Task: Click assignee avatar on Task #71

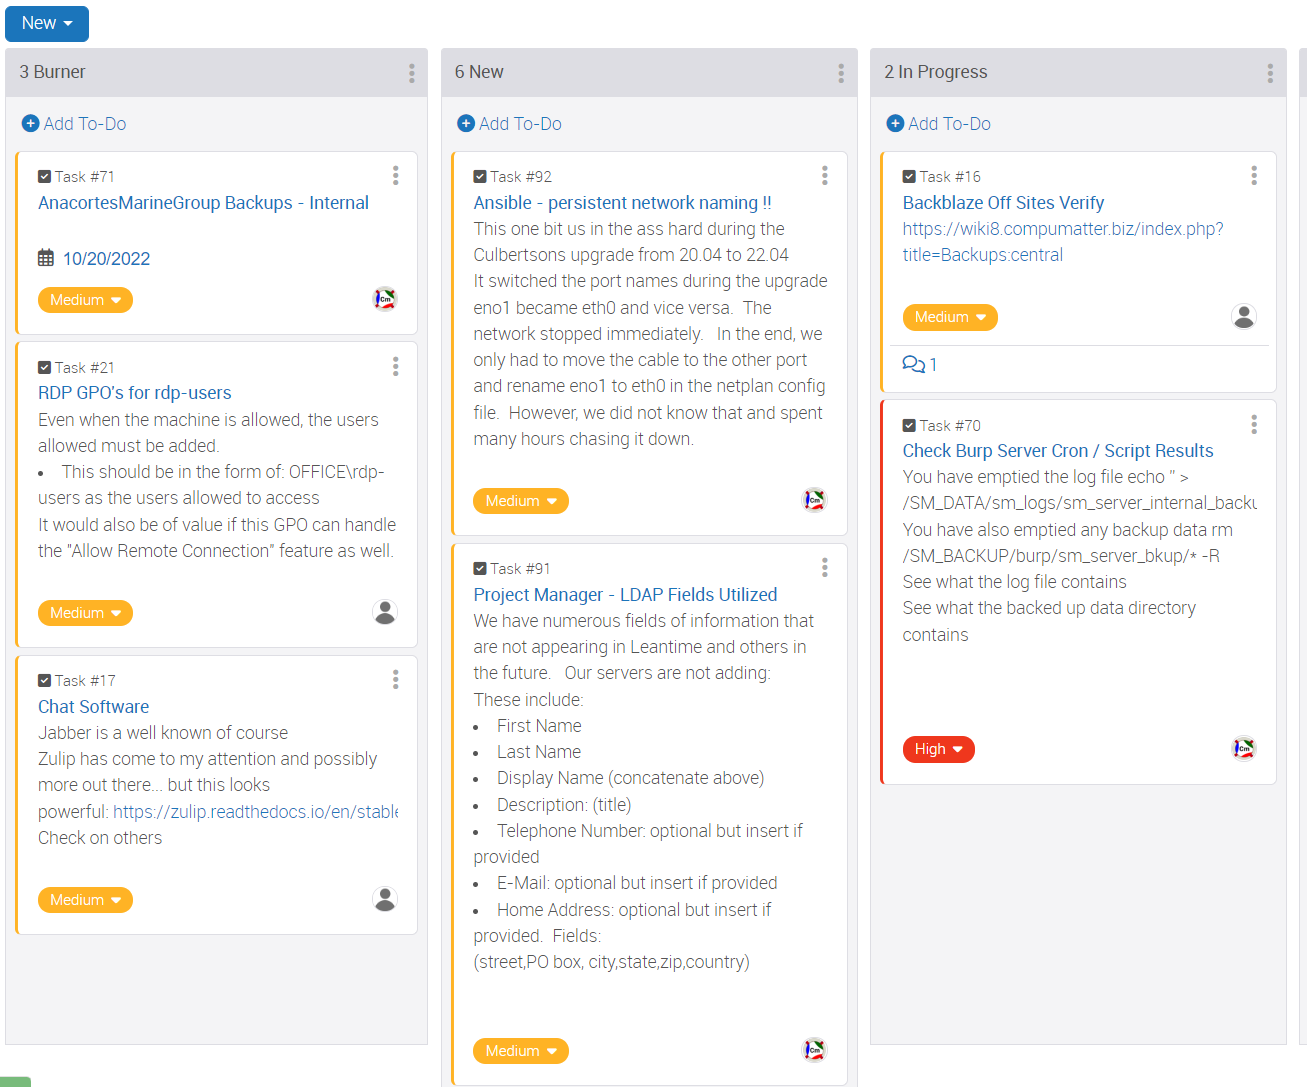Action: (385, 299)
